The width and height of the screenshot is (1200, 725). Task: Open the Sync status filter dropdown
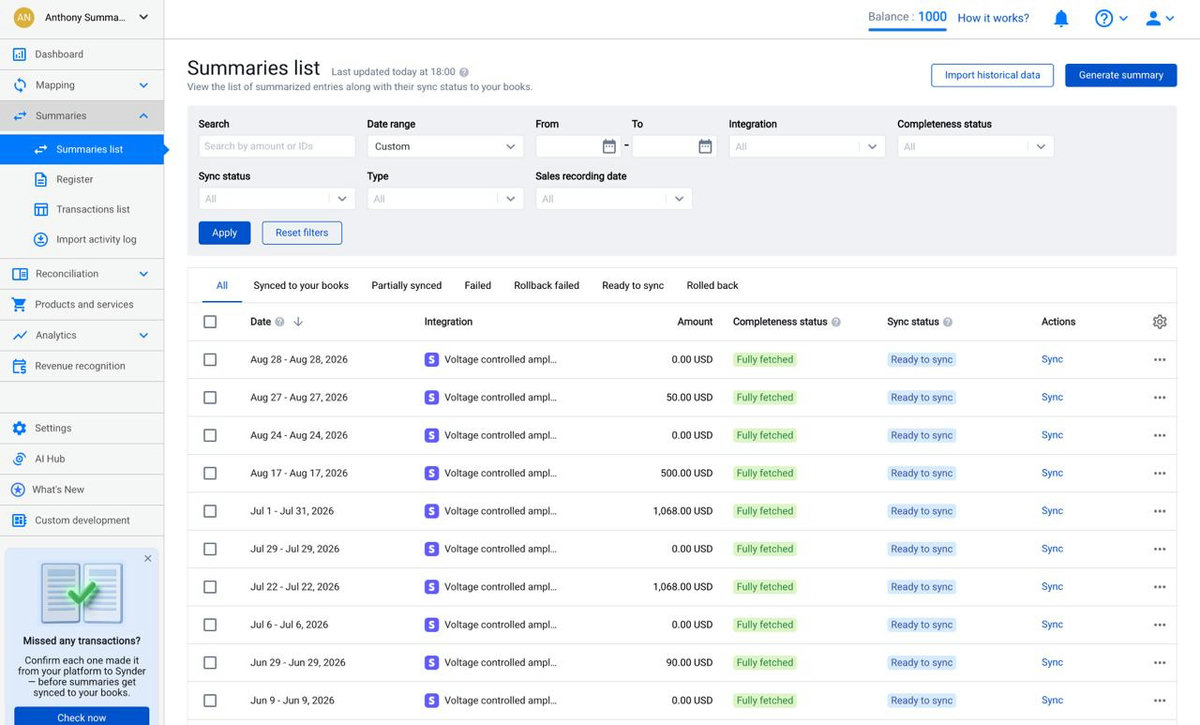[x=277, y=199]
